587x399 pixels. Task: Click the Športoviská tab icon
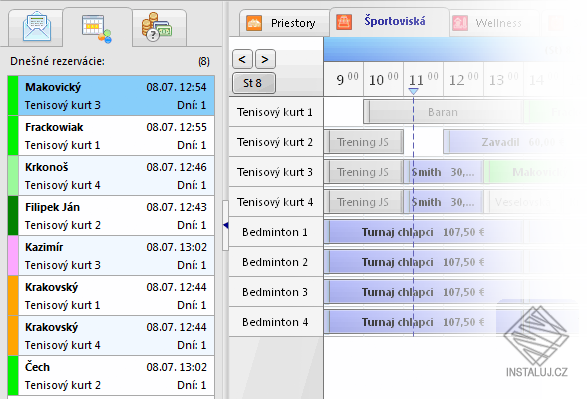point(344,22)
